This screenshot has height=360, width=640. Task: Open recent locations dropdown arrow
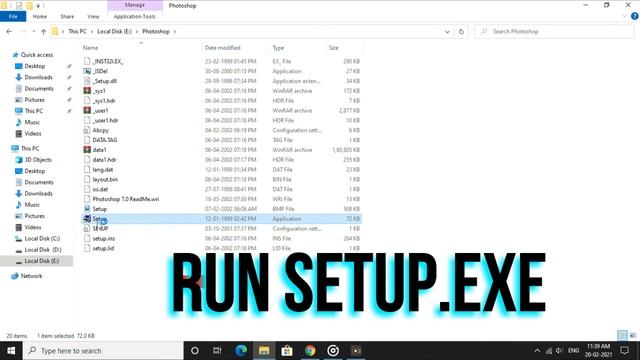click(x=33, y=31)
